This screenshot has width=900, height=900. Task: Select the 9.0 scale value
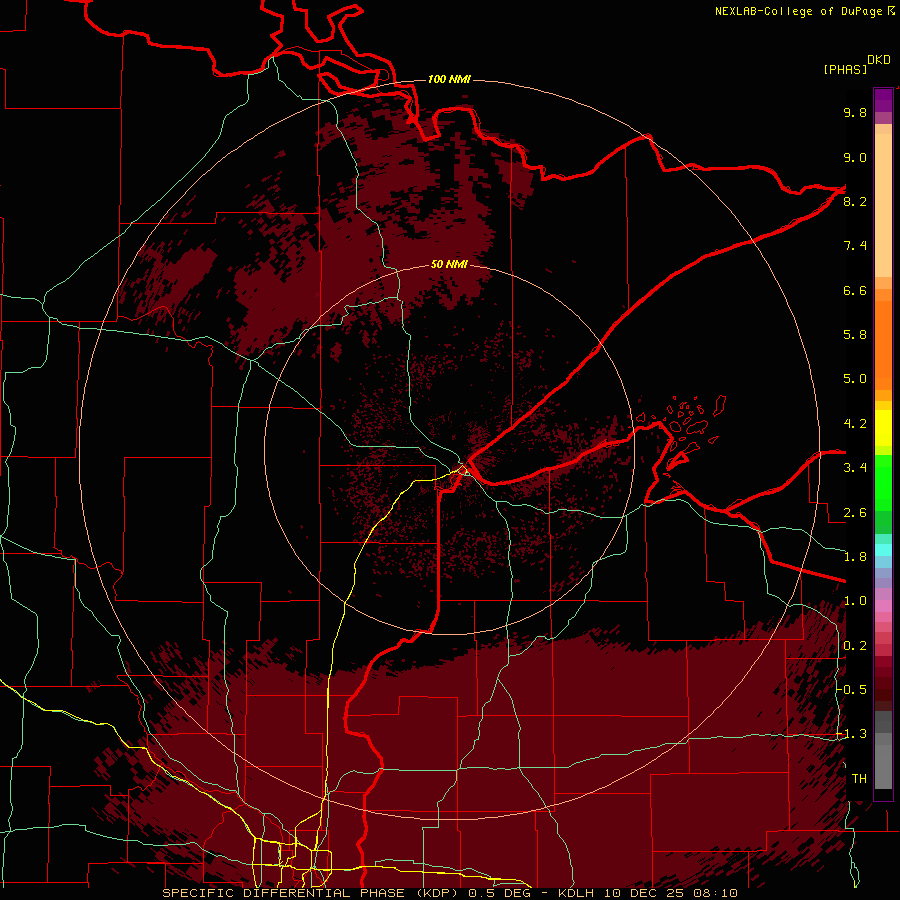855,157
